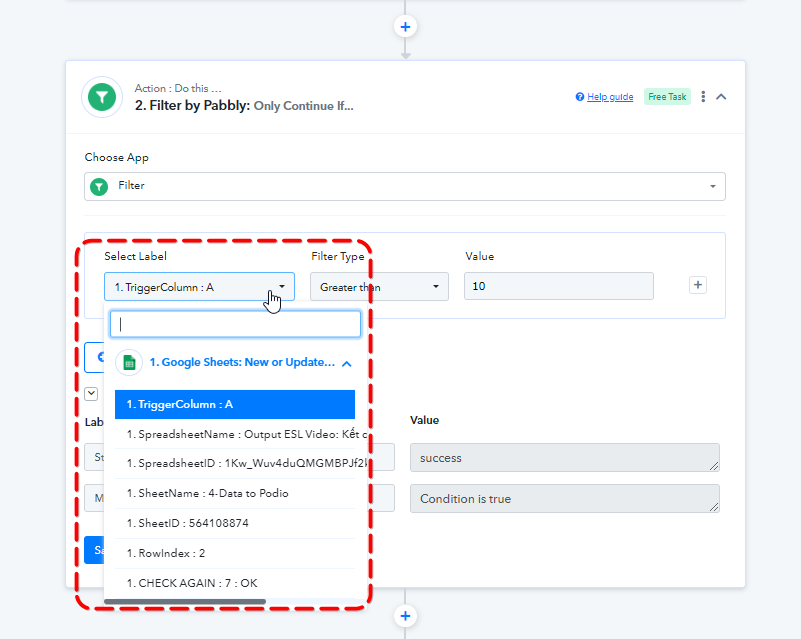Screen dimensions: 801x639
Task: Click the Free Task badge
Action: 667,97
